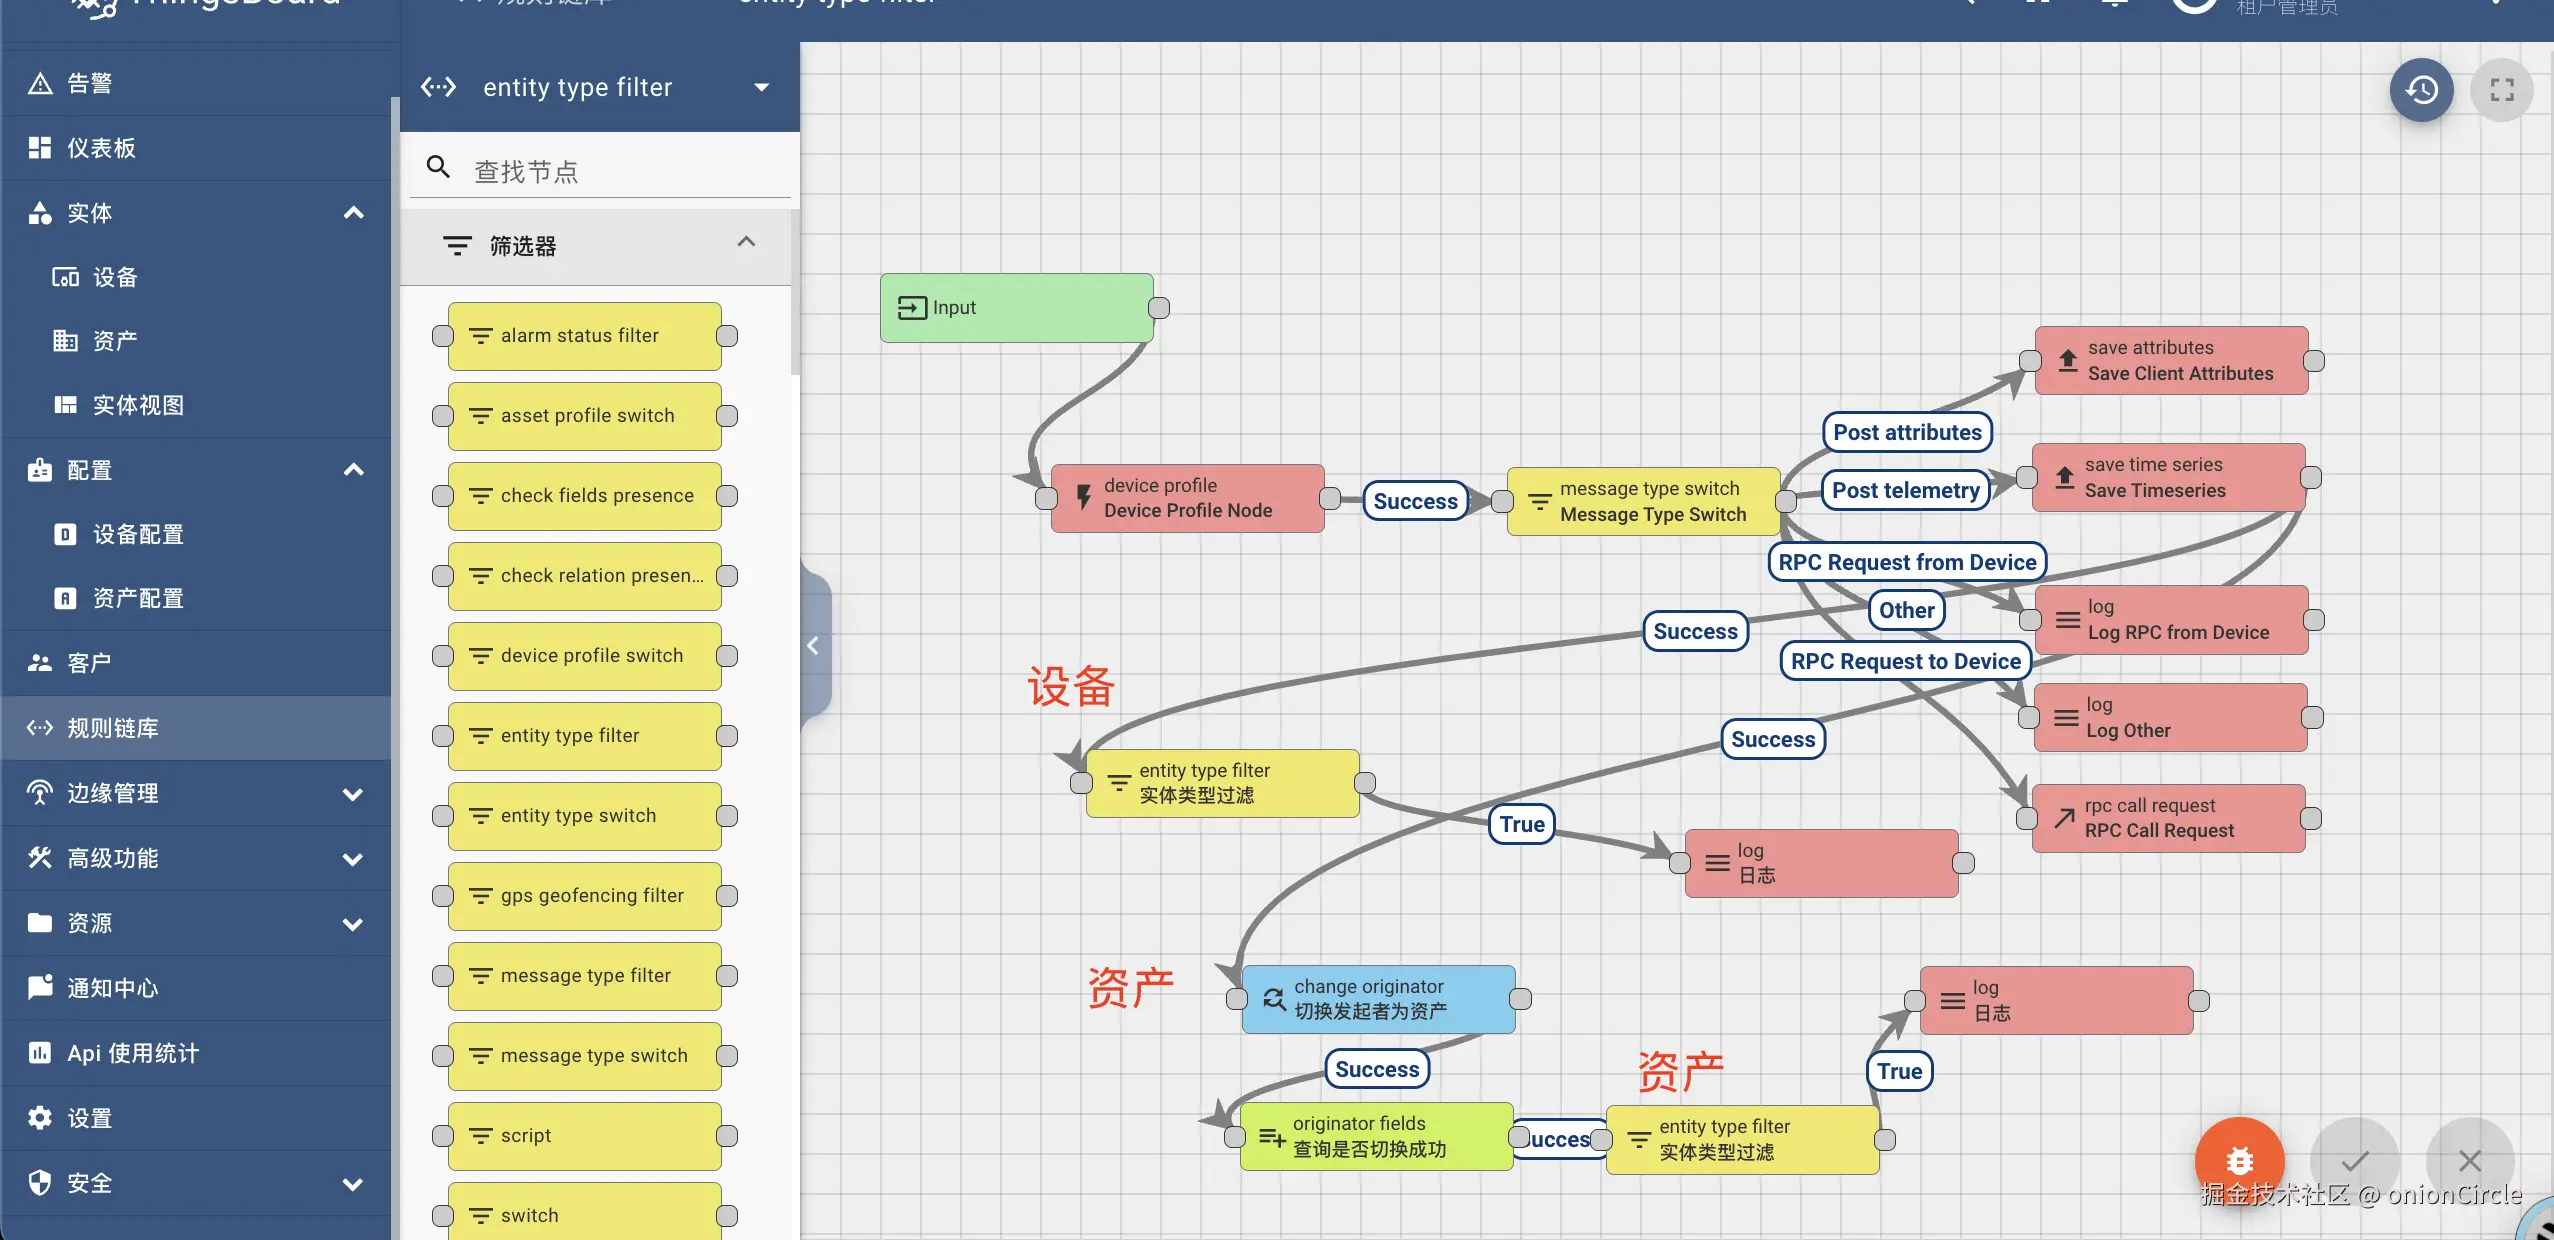Image resolution: width=2554 pixels, height=1240 pixels.
Task: Click the orange debug bug button
Action: click(x=2239, y=1160)
